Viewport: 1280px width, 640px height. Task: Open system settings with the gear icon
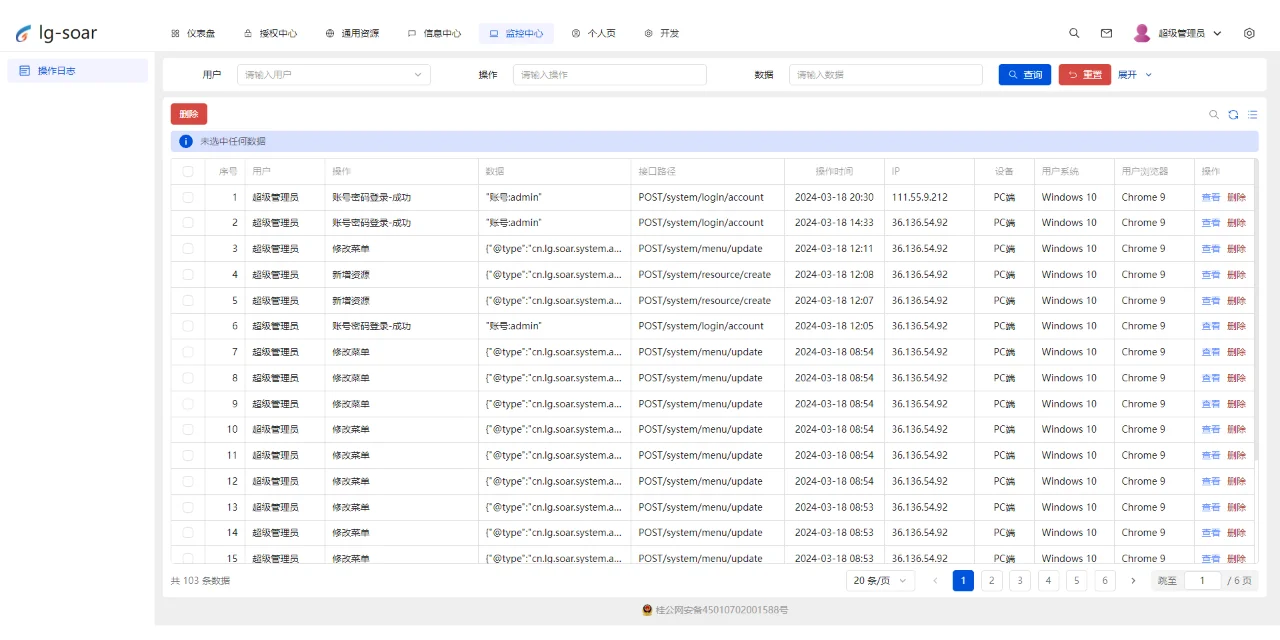pyautogui.click(x=1249, y=33)
